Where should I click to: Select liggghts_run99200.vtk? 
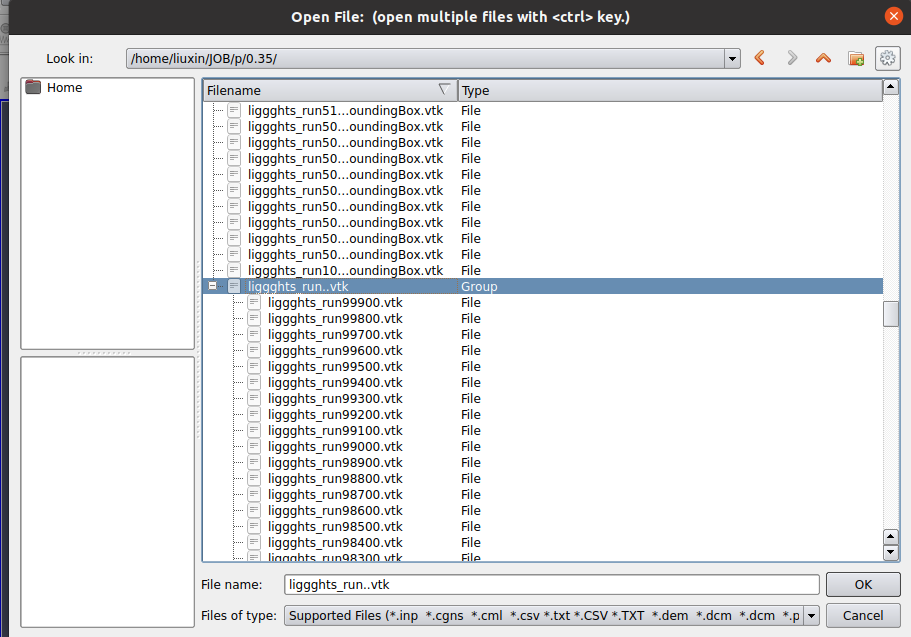335,414
